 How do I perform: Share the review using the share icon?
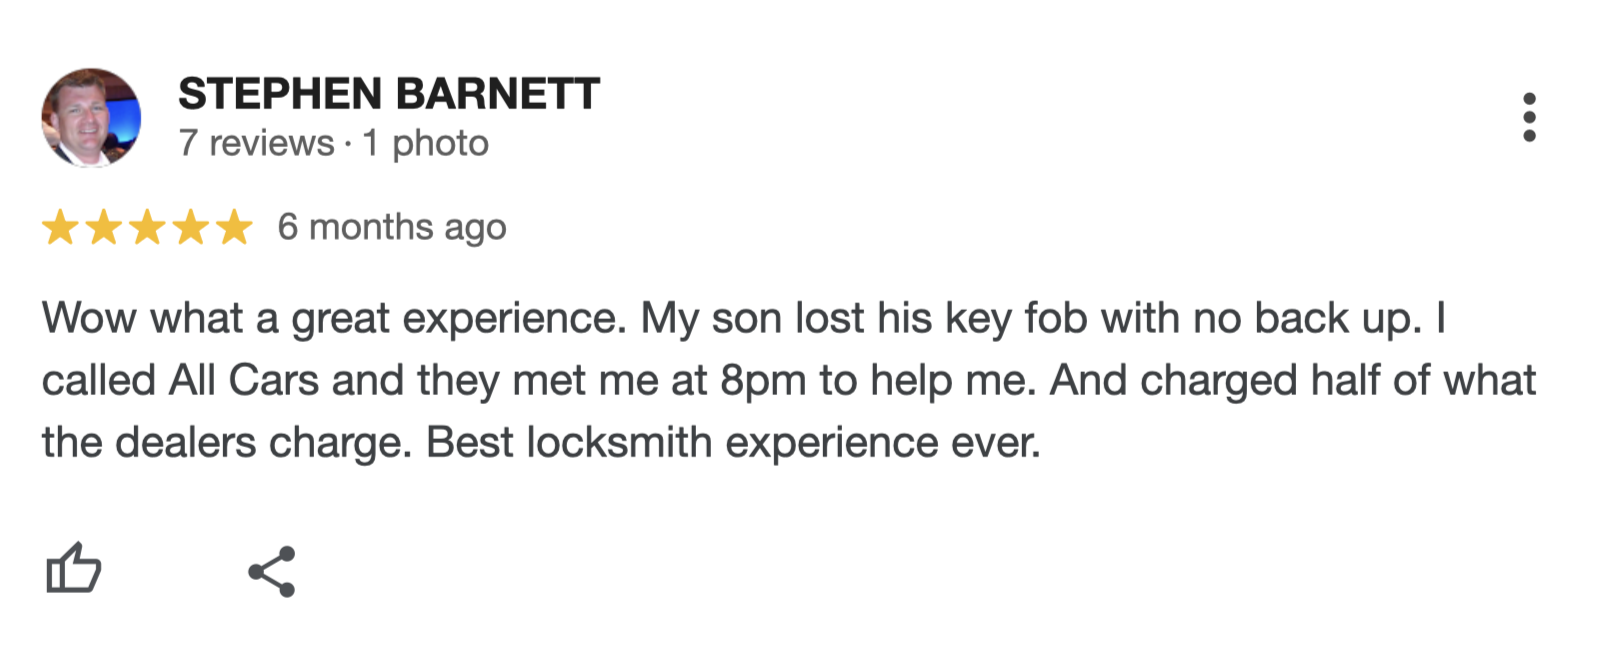(x=272, y=571)
